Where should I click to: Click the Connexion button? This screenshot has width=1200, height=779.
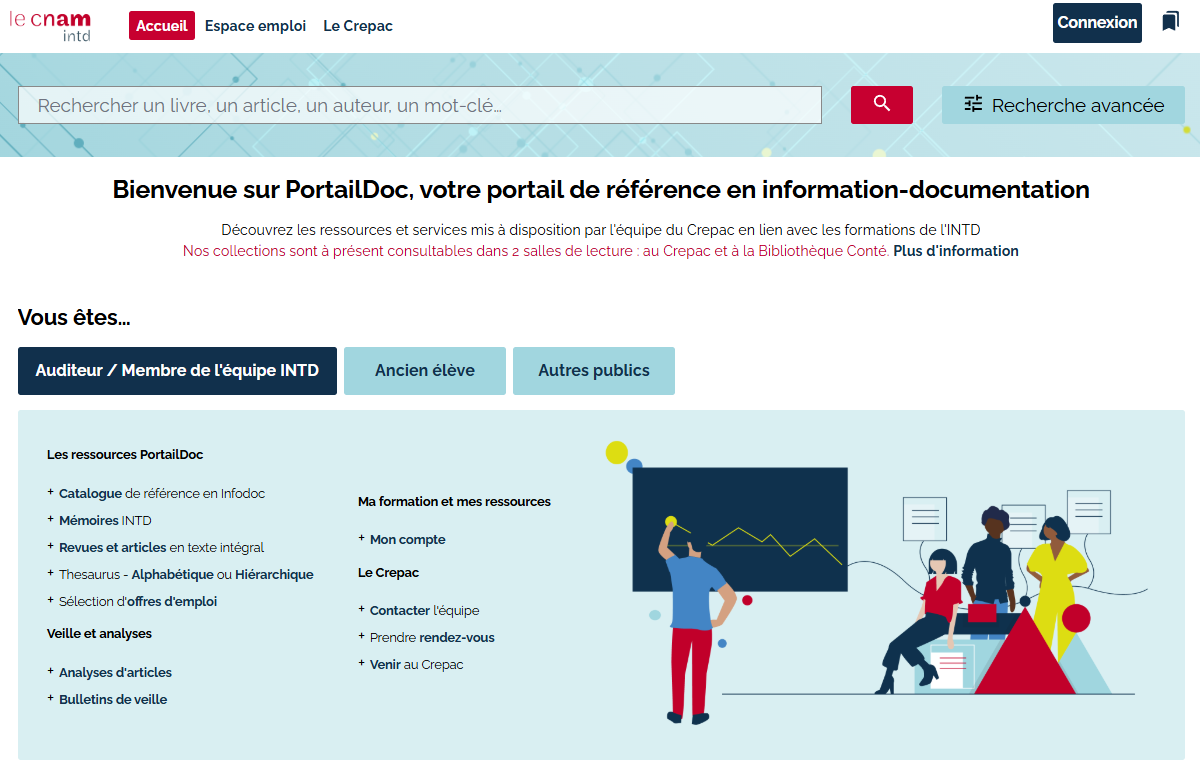(1097, 23)
